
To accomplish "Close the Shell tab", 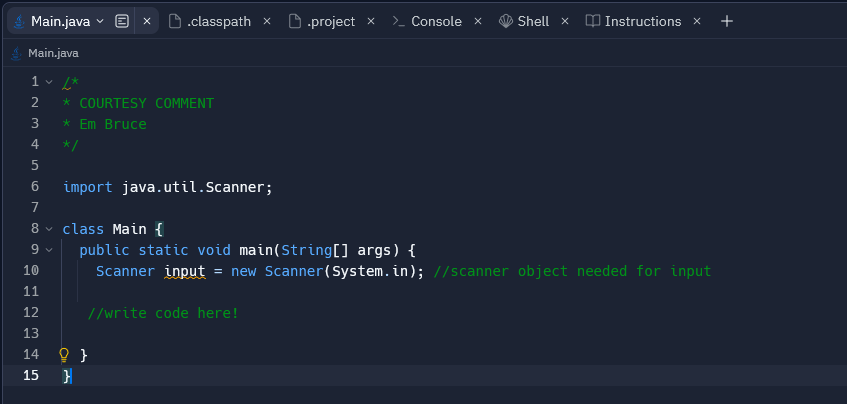I will (564, 22).
